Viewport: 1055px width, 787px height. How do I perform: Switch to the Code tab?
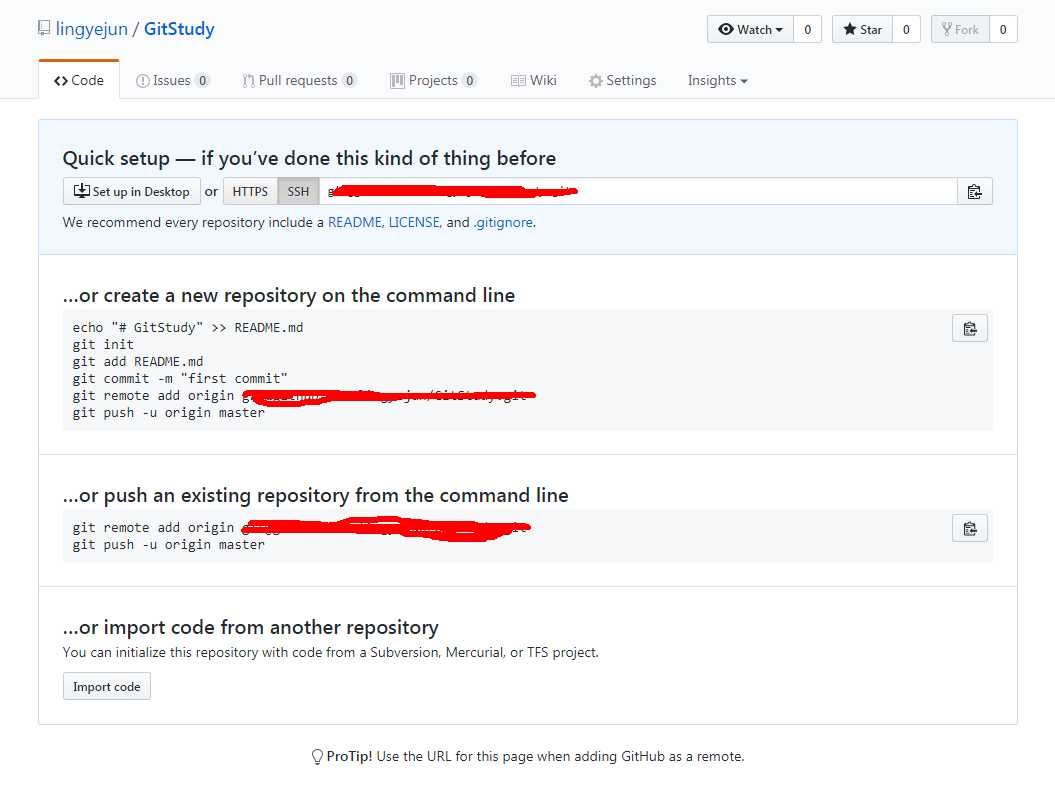[79, 81]
